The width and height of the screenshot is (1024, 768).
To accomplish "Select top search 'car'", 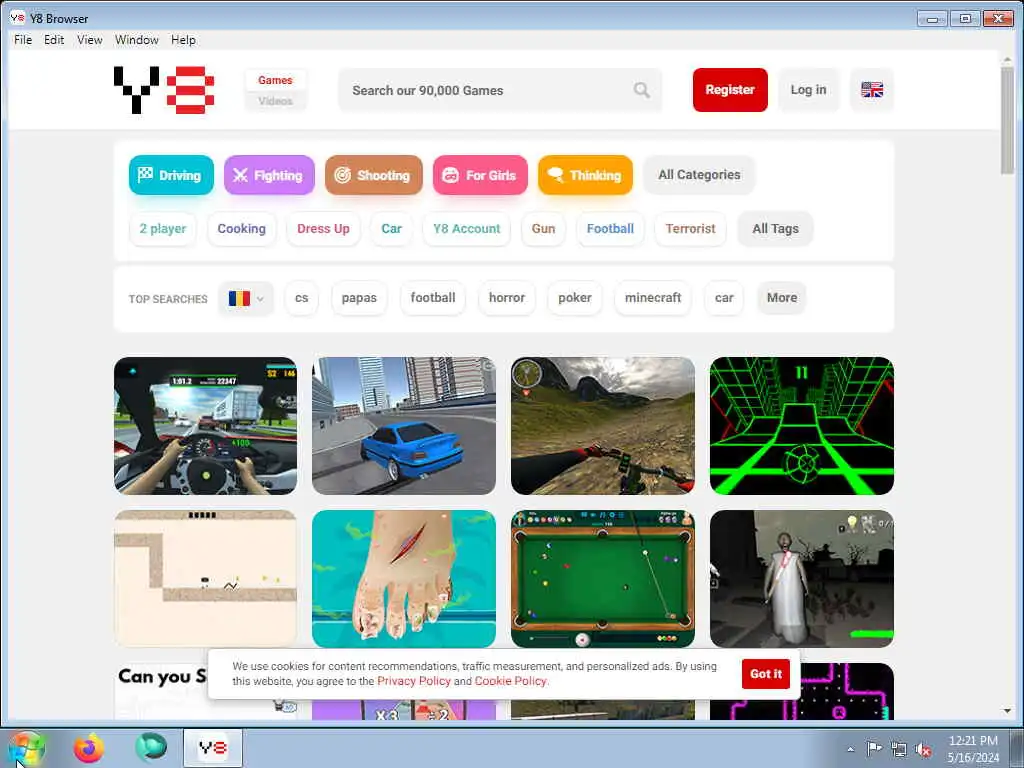I will coord(724,298).
